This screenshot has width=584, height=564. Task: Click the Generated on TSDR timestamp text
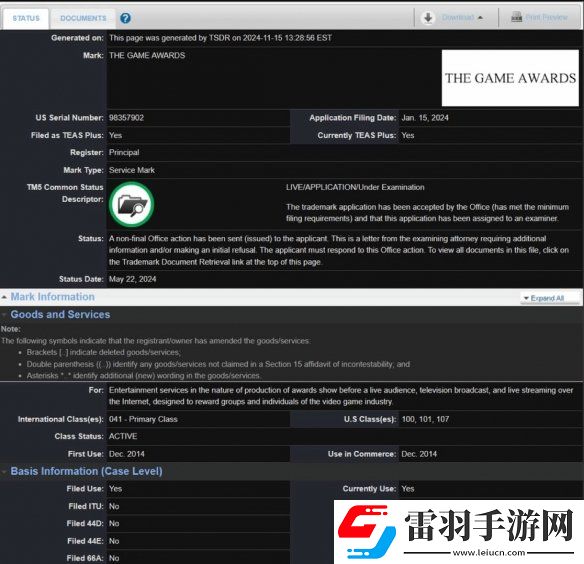tap(220, 38)
